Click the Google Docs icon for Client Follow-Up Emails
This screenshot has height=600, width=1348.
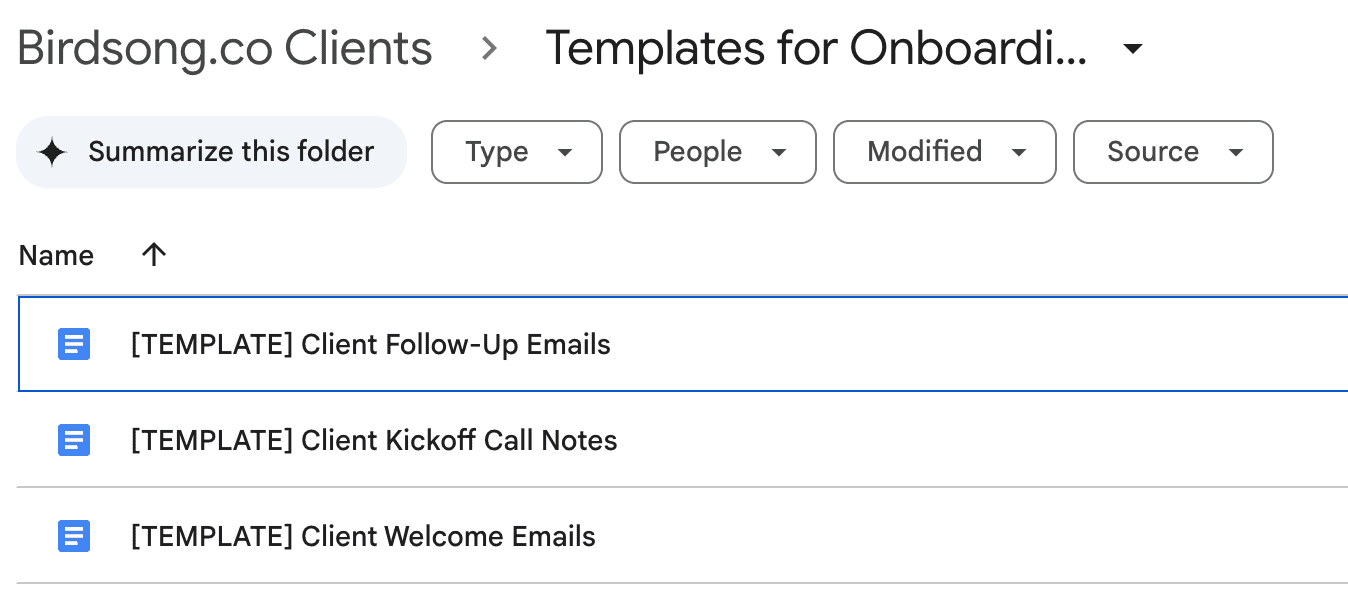(73, 344)
